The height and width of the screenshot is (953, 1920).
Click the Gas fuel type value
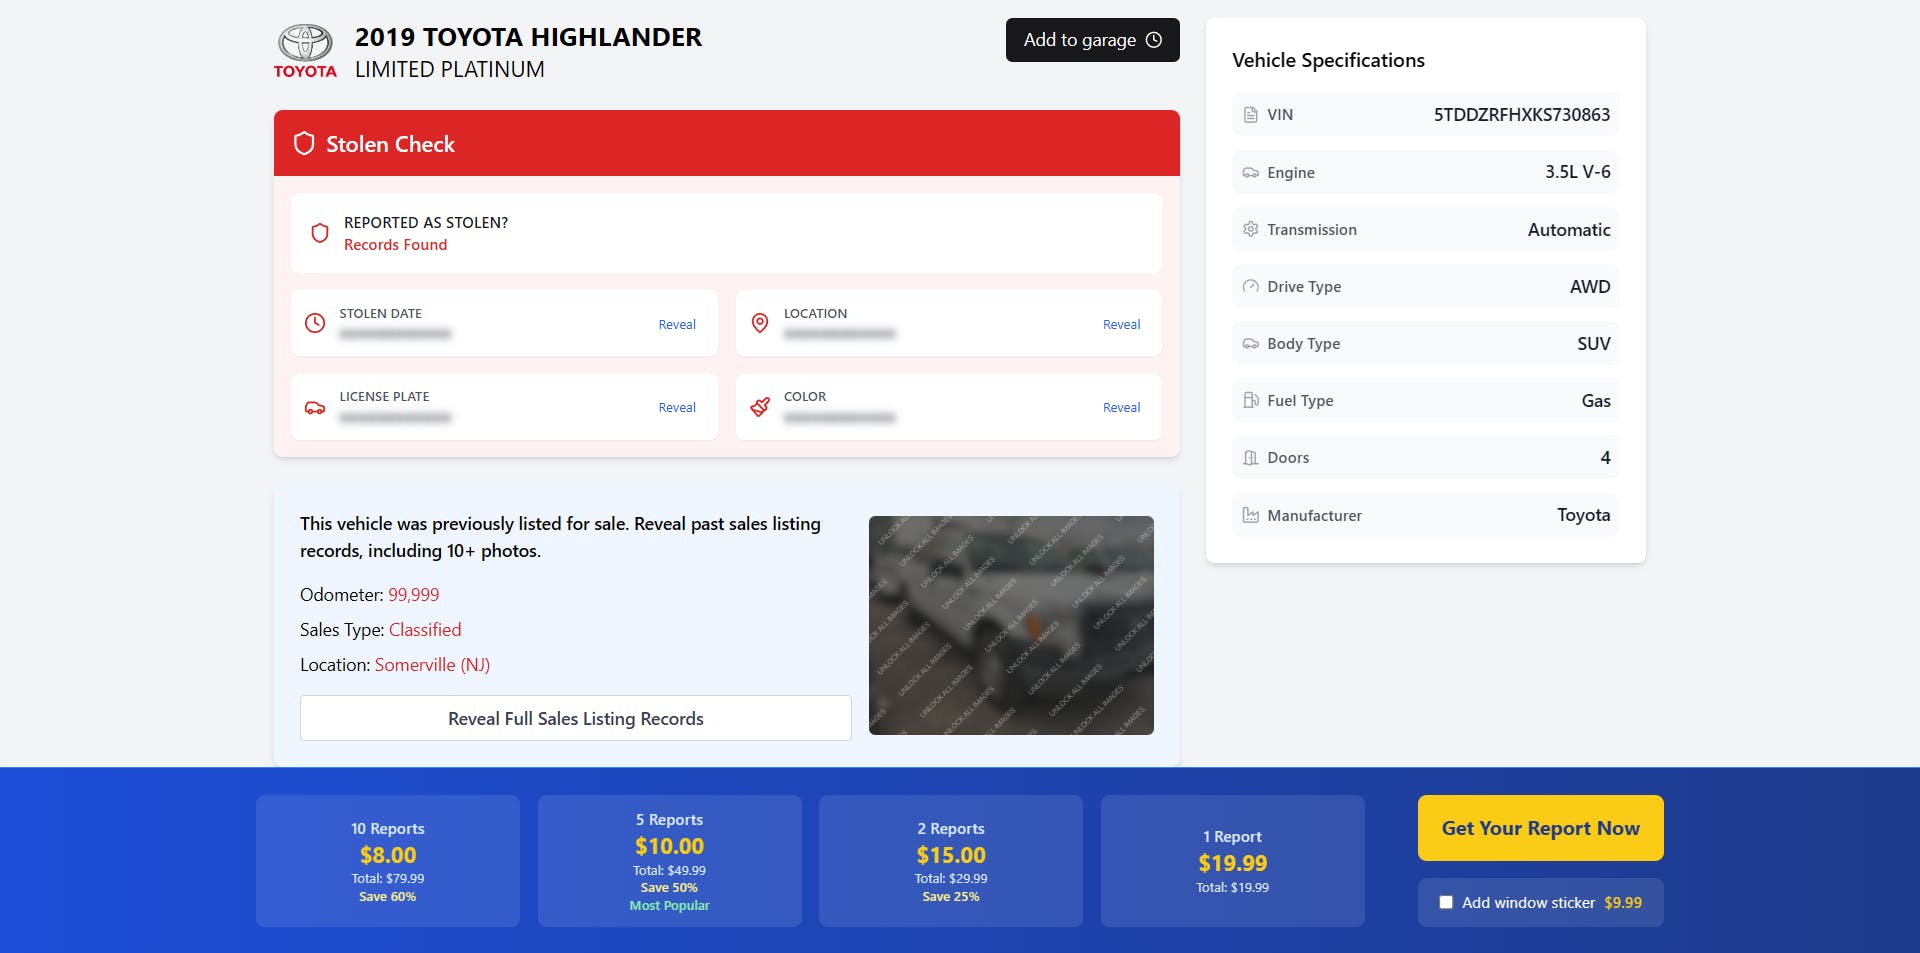(1596, 400)
